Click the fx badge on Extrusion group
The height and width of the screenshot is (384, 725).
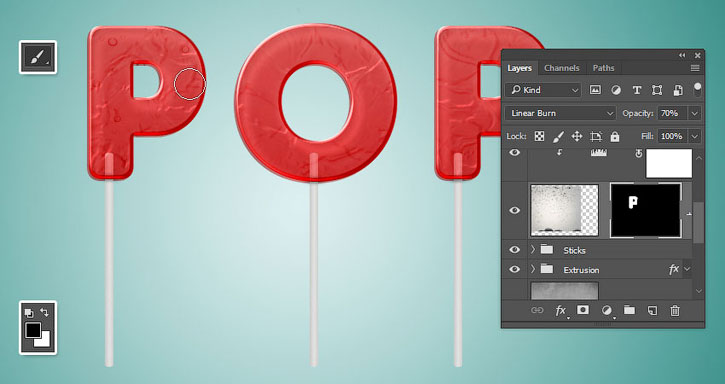point(674,269)
